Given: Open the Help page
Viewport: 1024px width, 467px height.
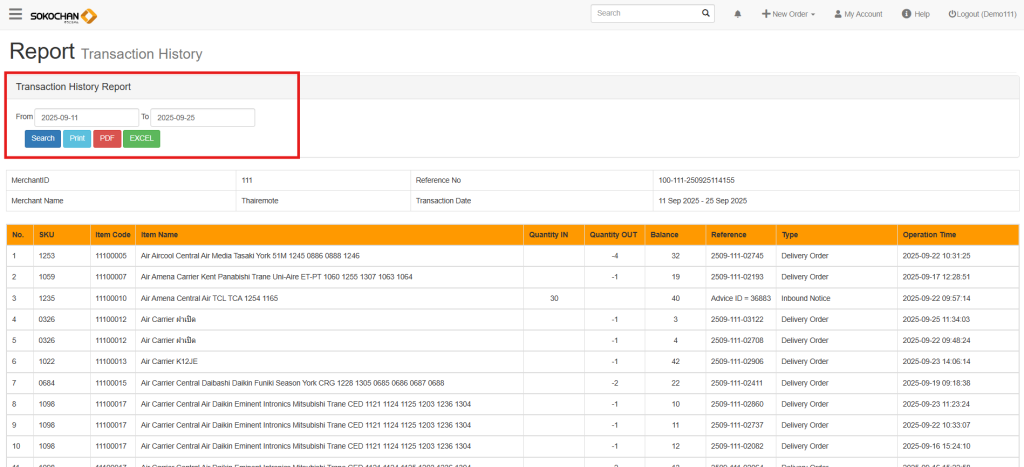Looking at the screenshot, I should 915,14.
